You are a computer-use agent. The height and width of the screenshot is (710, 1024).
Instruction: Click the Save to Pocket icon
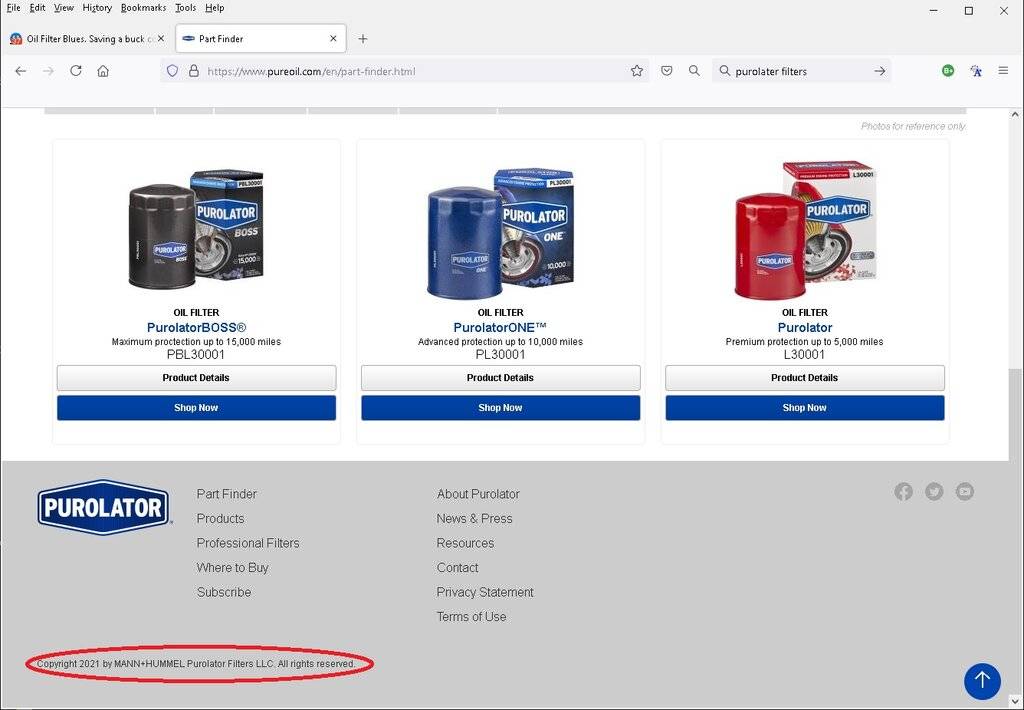pos(667,71)
